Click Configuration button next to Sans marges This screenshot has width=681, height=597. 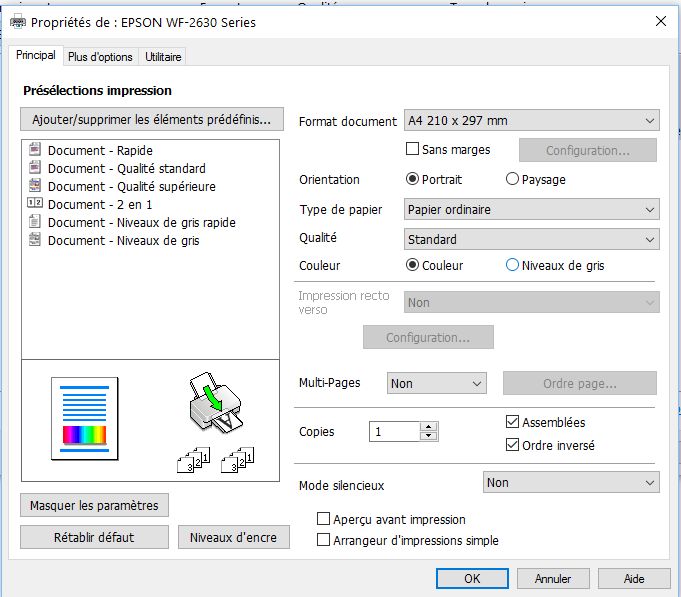coord(588,150)
